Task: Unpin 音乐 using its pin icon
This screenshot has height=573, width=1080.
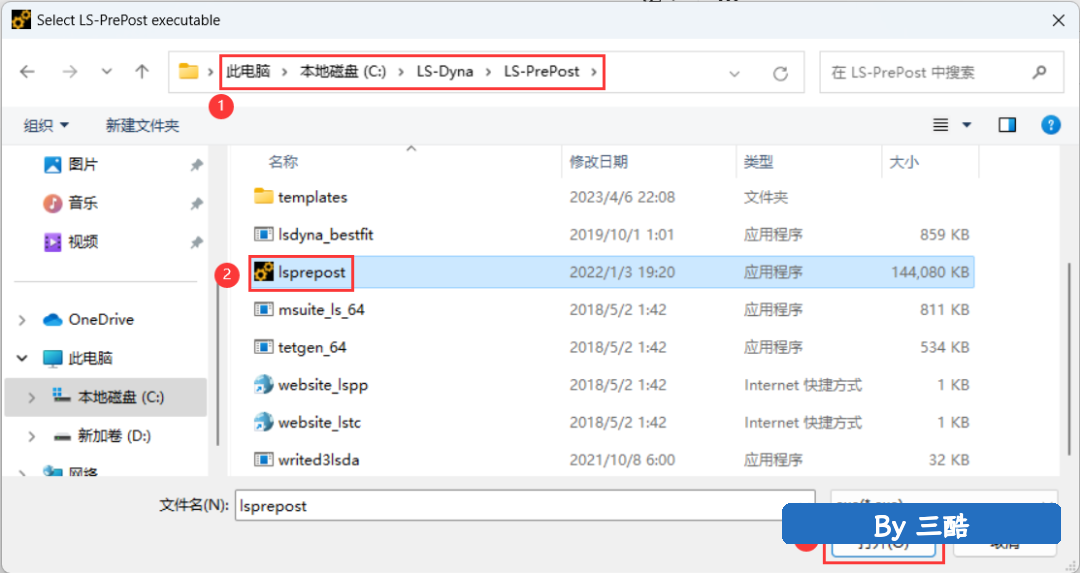Action: pyautogui.click(x=197, y=204)
